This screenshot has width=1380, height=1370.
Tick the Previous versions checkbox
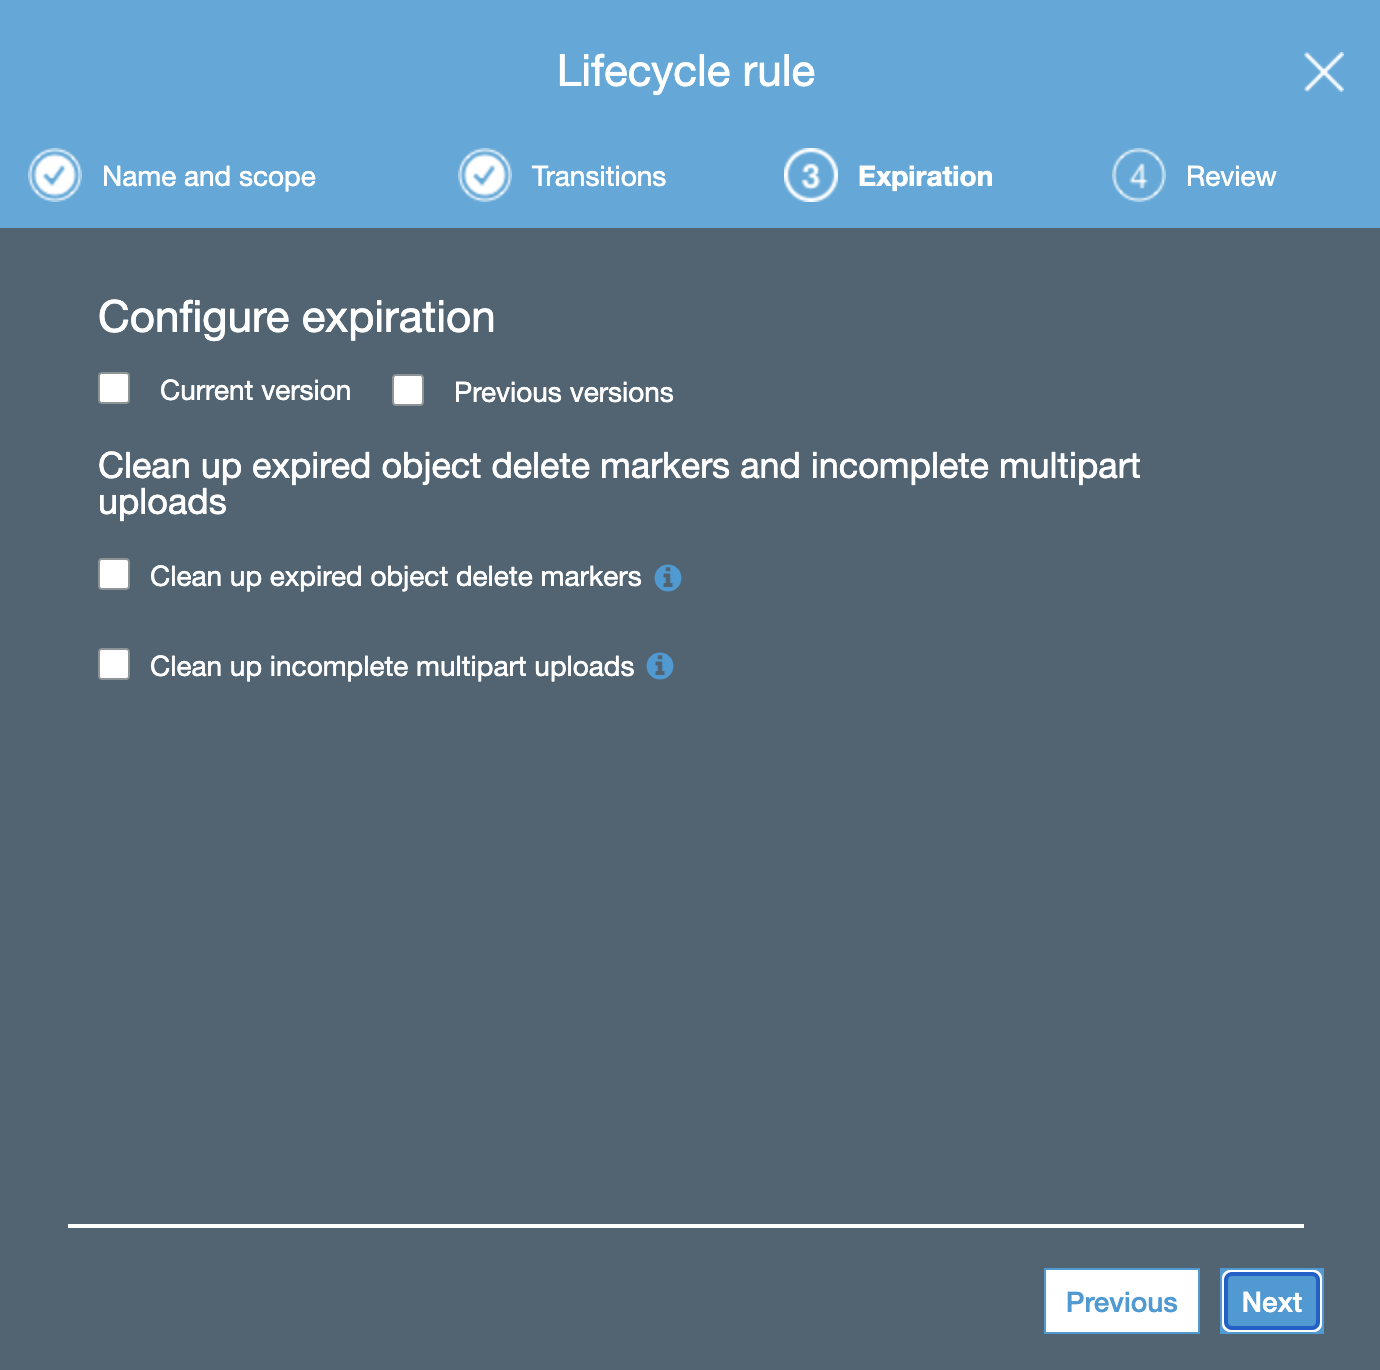(x=408, y=390)
